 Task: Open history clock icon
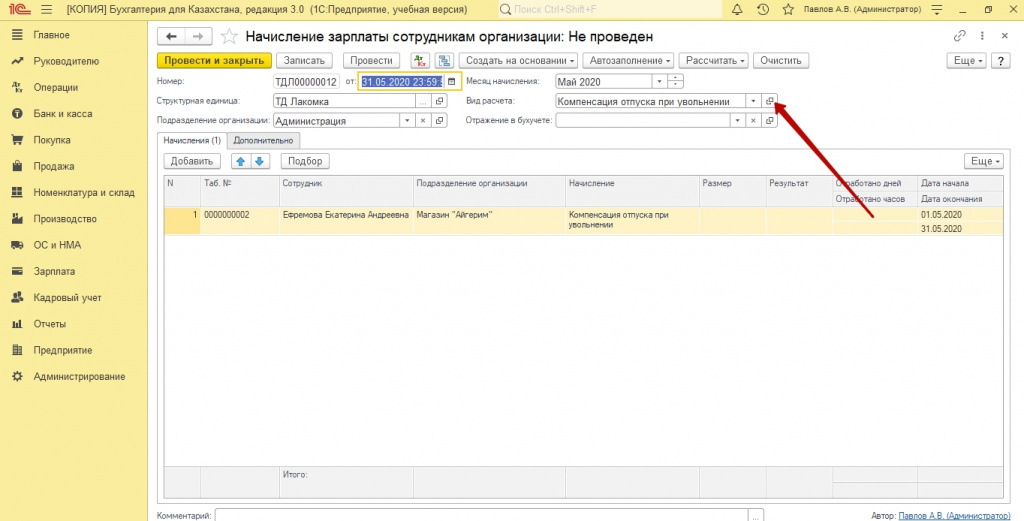(763, 10)
